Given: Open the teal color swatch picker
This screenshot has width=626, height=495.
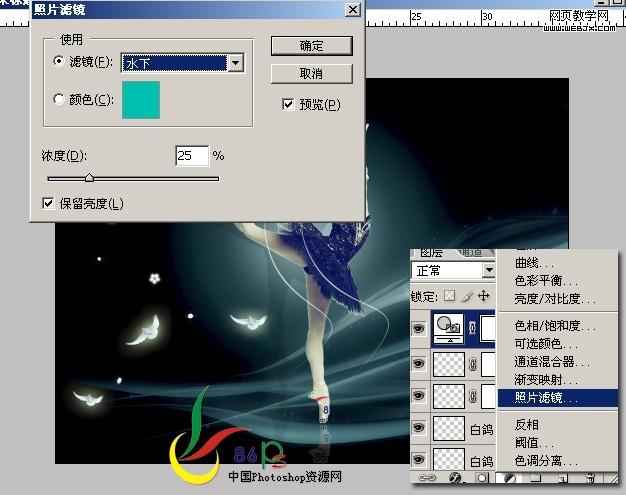Looking at the screenshot, I should point(141,100).
